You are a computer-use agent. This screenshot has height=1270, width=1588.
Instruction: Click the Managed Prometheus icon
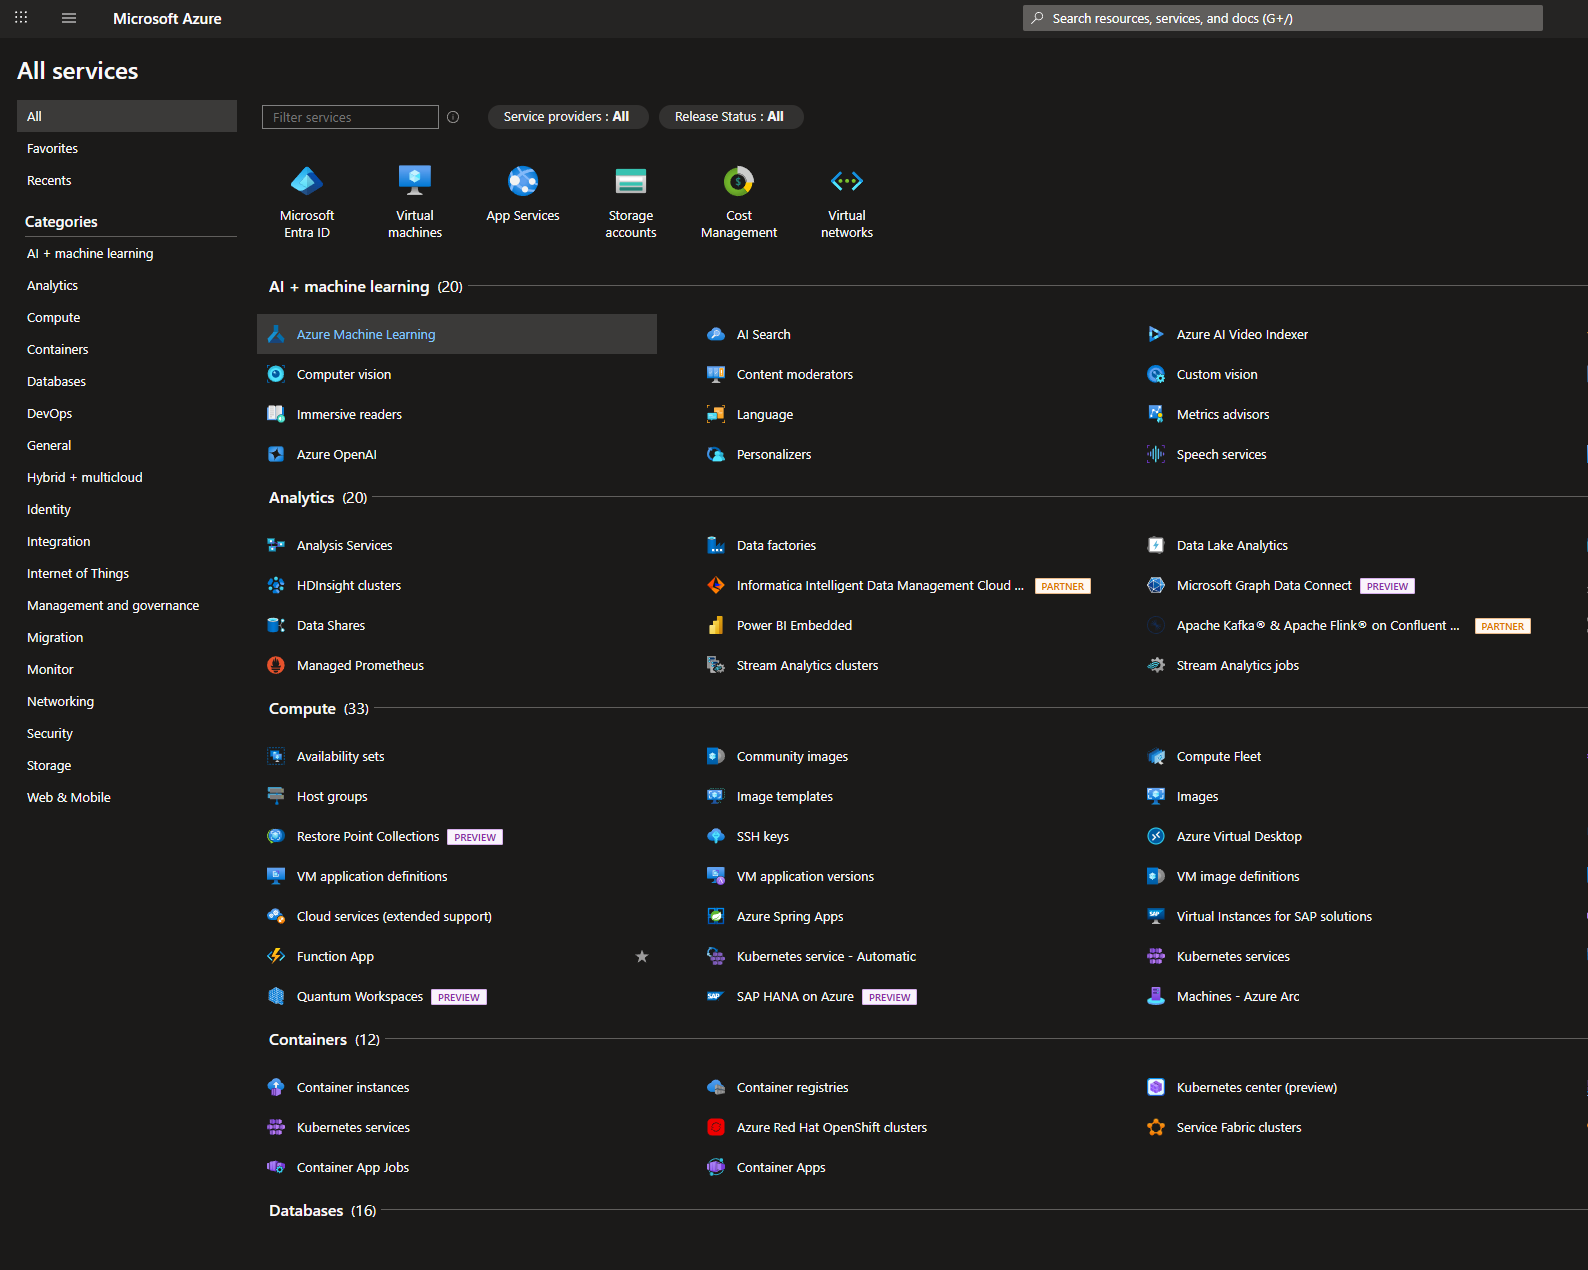[276, 665]
